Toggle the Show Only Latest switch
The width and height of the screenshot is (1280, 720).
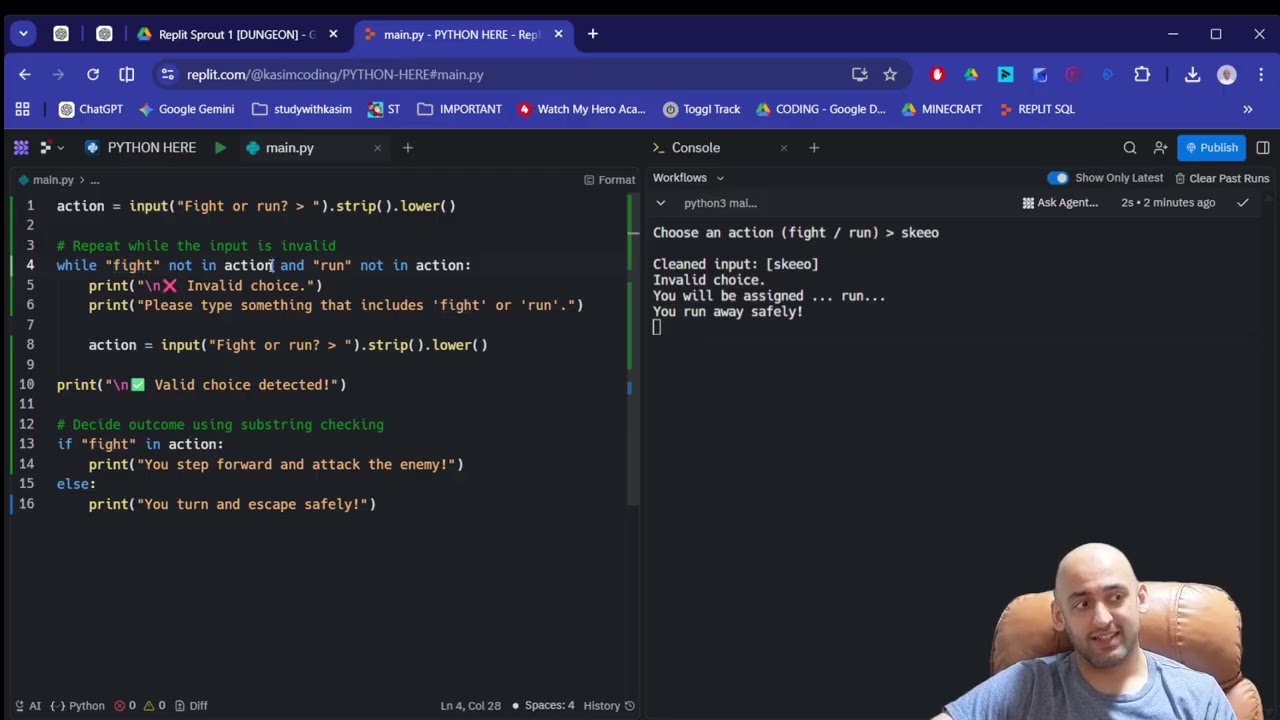pyautogui.click(x=1057, y=178)
